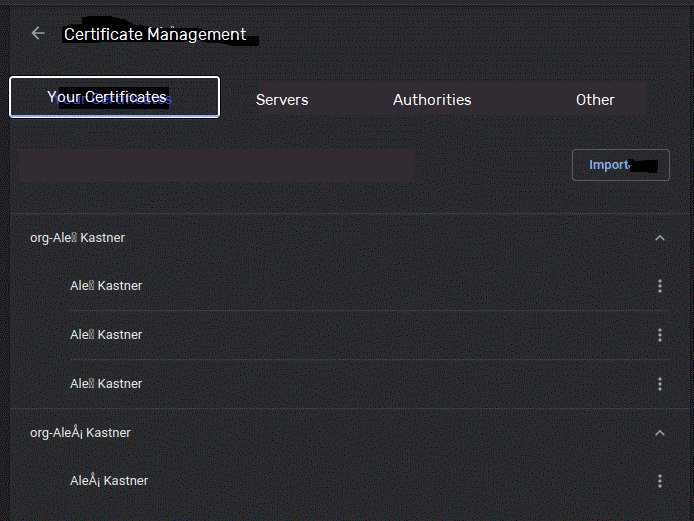Collapse the first org Kastner group
The height and width of the screenshot is (521, 694).
[x=659, y=238]
